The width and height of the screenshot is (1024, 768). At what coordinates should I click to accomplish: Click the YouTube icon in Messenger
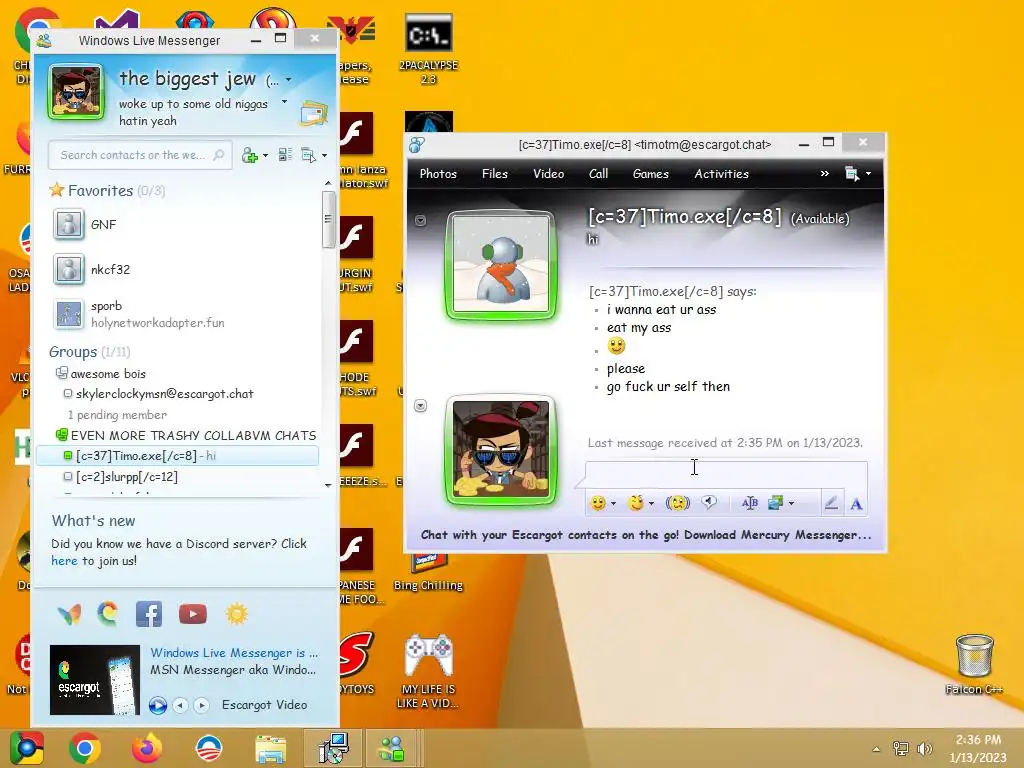point(193,614)
